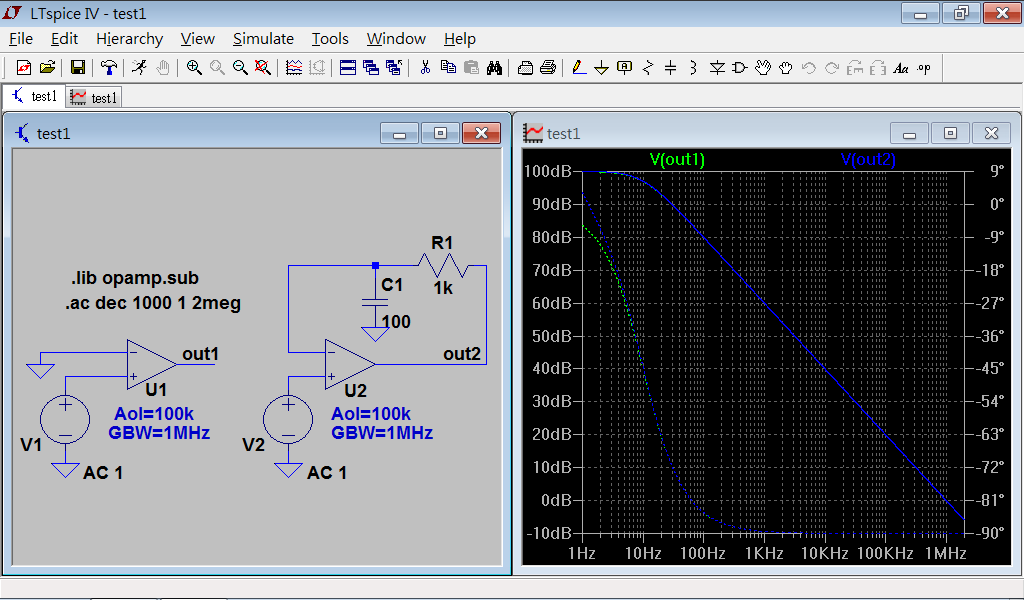Click the blue V(out2) trace label
Viewport: 1024px width, 600px height.
868,159
